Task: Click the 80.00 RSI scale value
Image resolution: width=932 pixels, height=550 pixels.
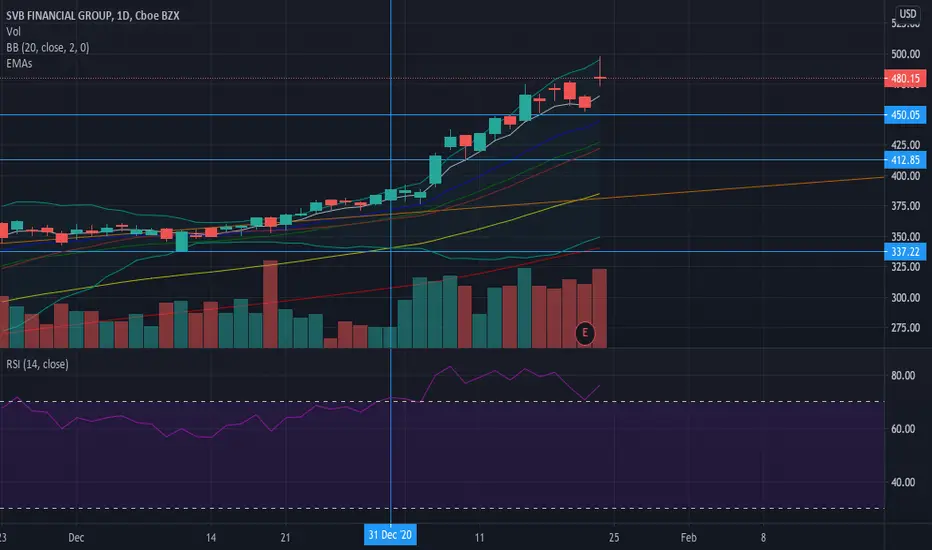Action: [x=903, y=375]
